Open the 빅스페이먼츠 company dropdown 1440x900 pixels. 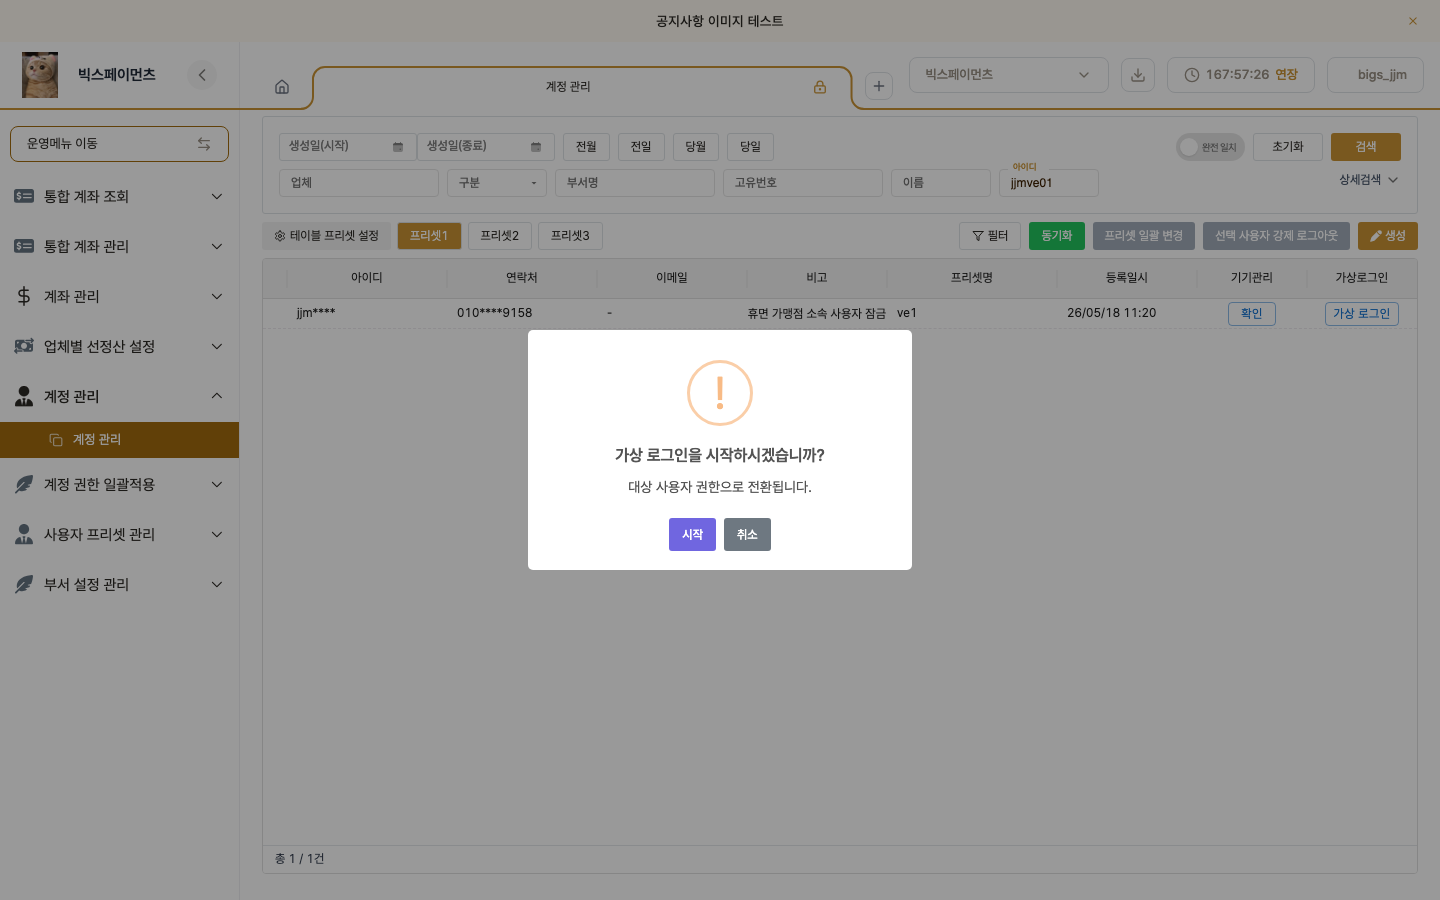pyautogui.click(x=1008, y=75)
